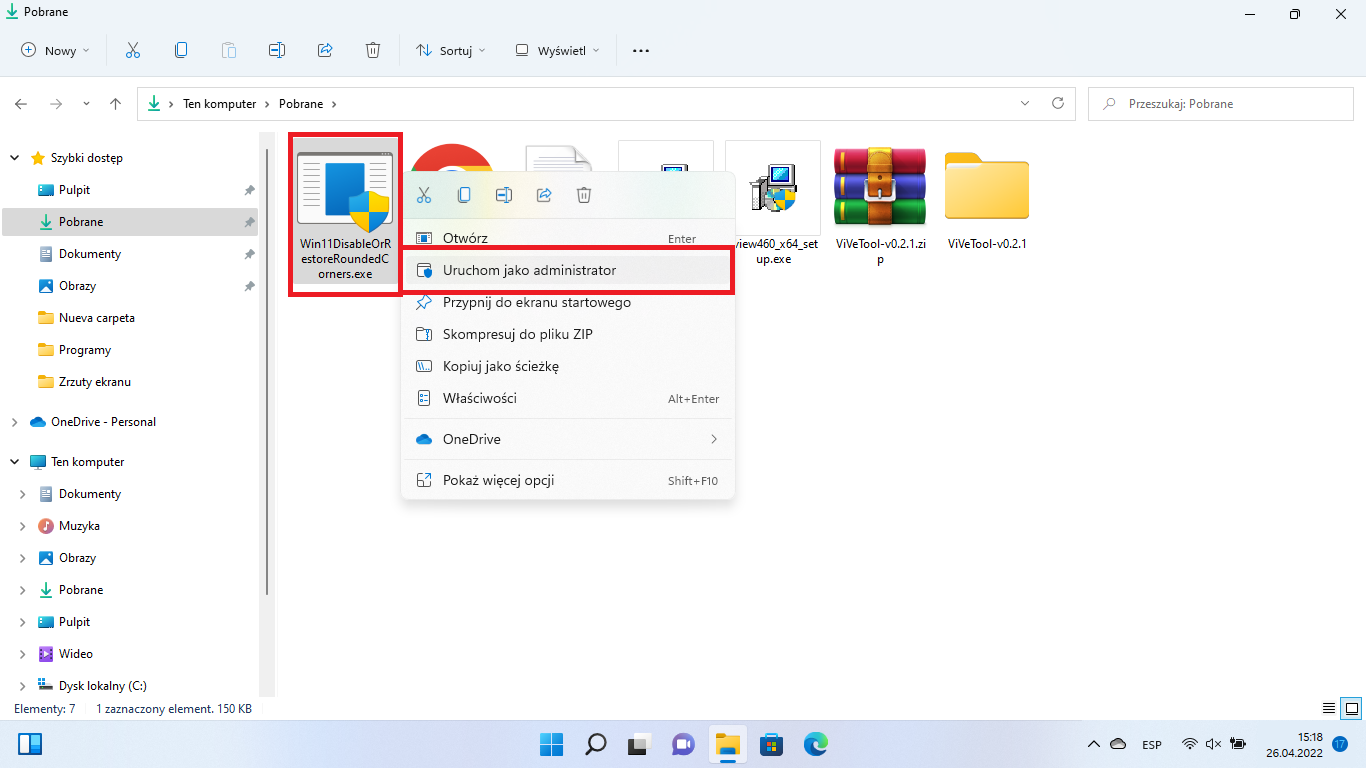Click the Rename icon in the context menu
Image resolution: width=1366 pixels, height=768 pixels.
coord(504,195)
